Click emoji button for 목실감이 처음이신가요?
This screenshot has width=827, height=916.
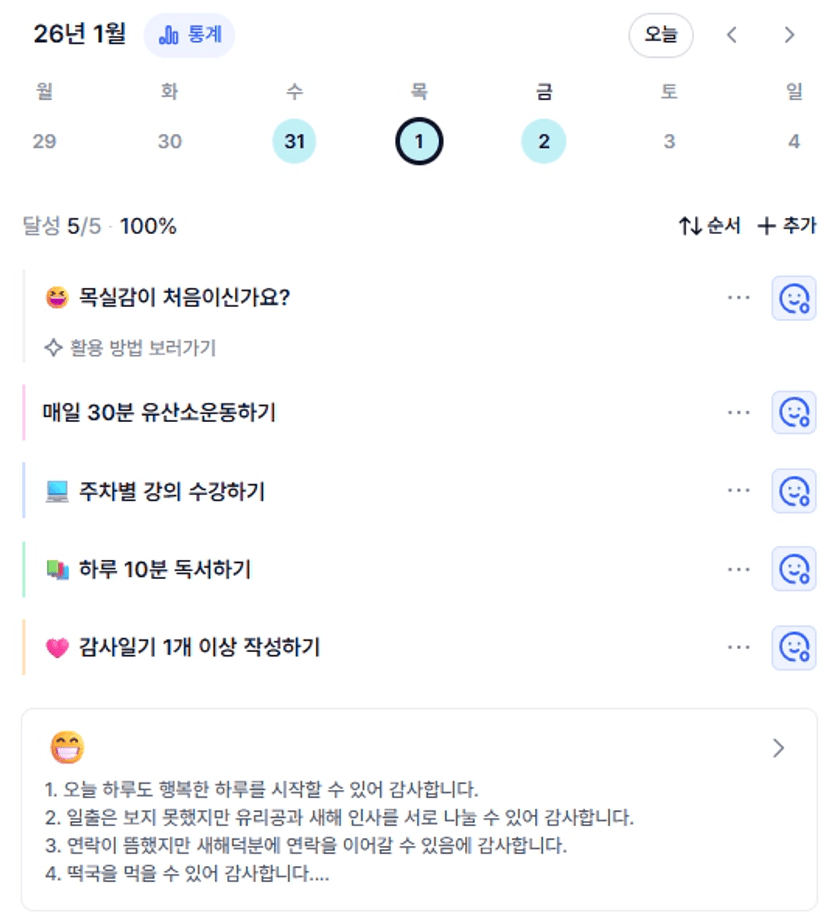tap(794, 298)
